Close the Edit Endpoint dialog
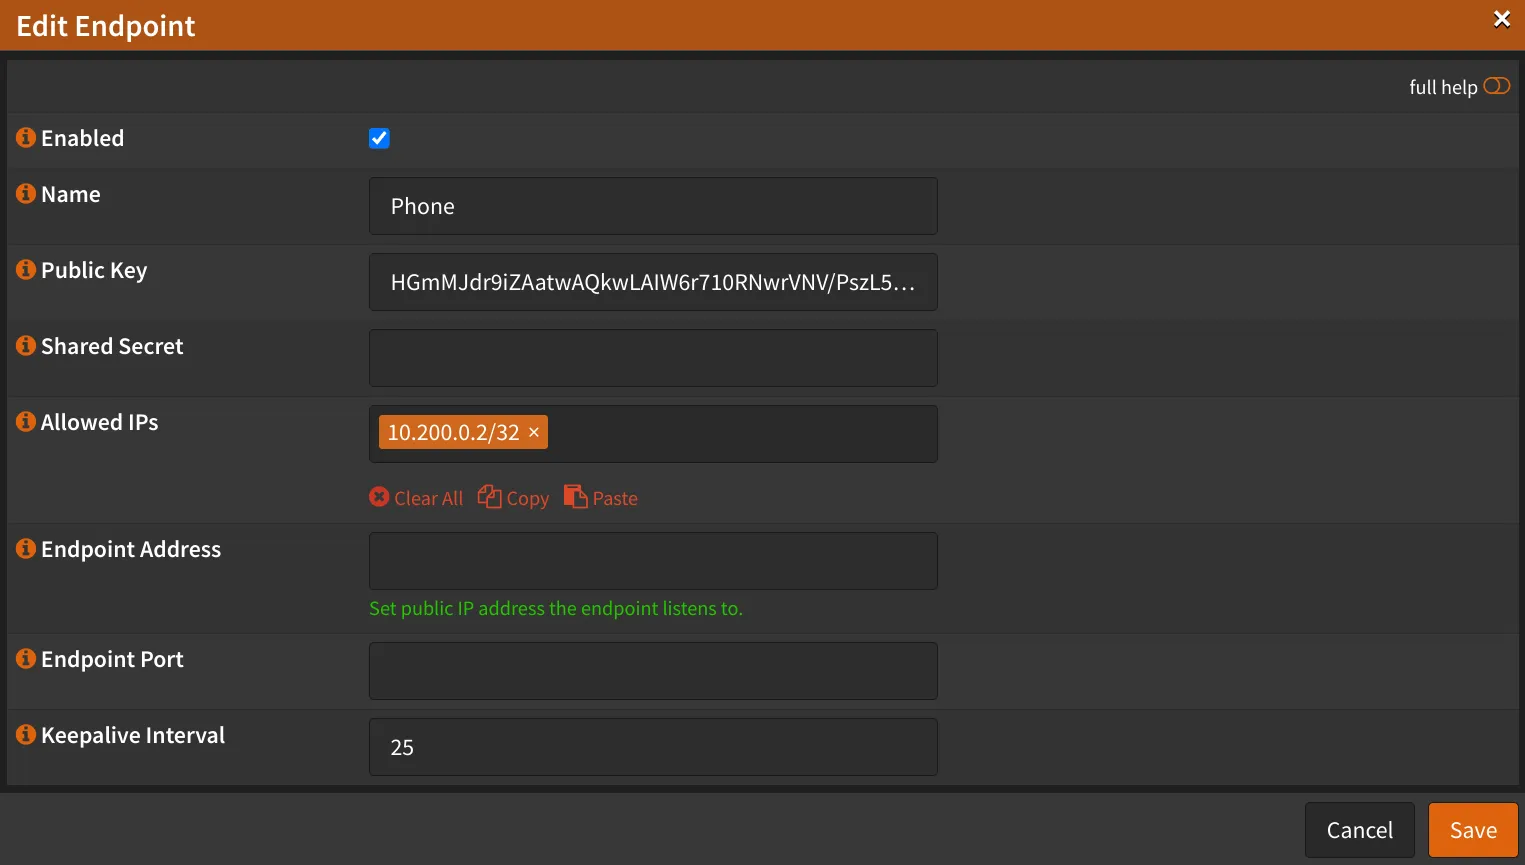1525x865 pixels. [x=1501, y=18]
